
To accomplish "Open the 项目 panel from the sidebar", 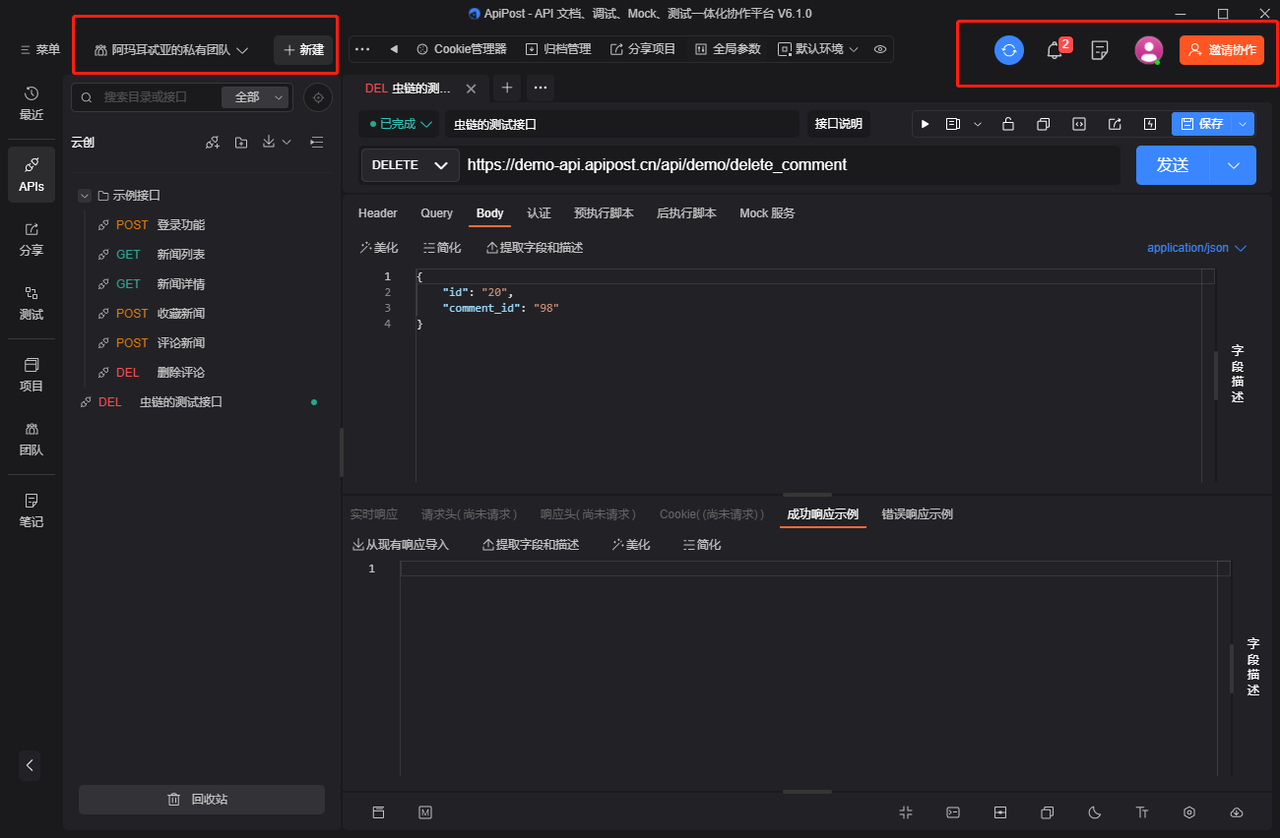I will pyautogui.click(x=31, y=376).
